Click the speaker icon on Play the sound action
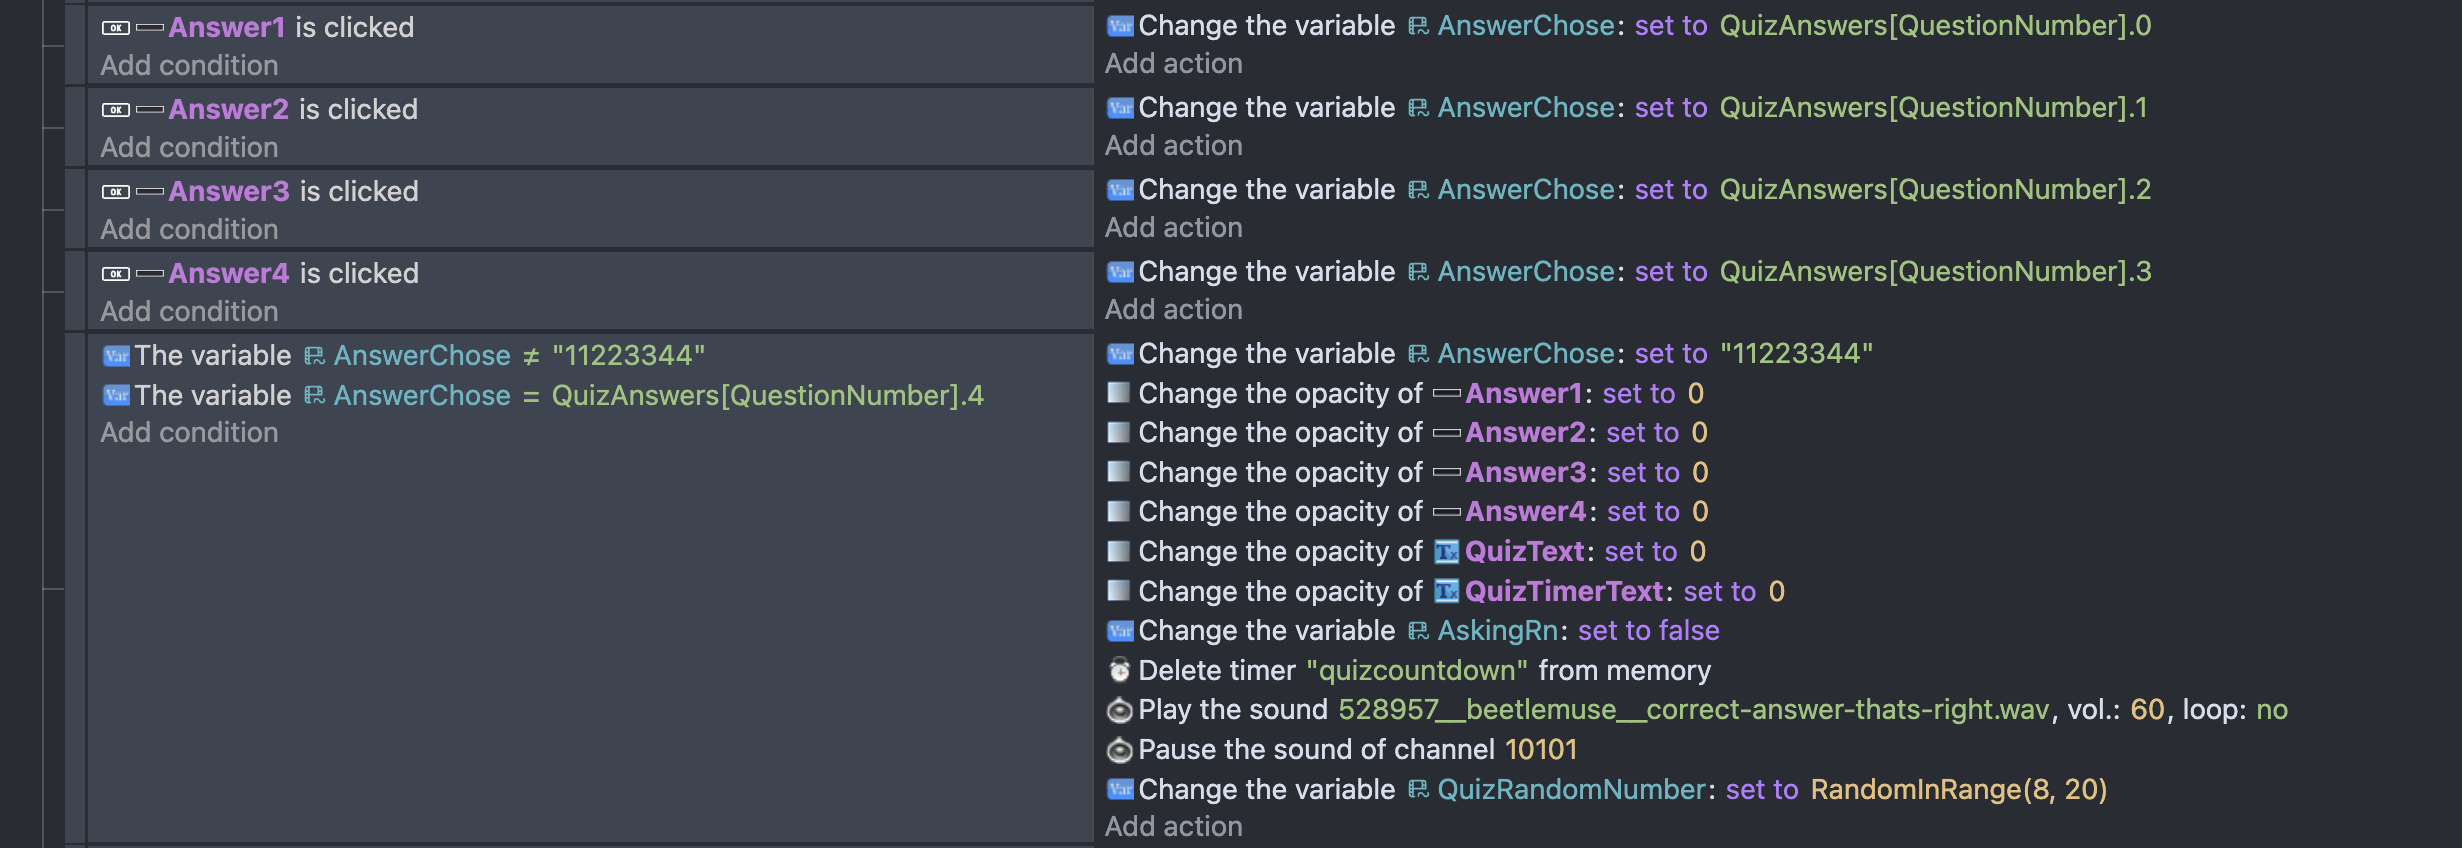 (x=1119, y=710)
